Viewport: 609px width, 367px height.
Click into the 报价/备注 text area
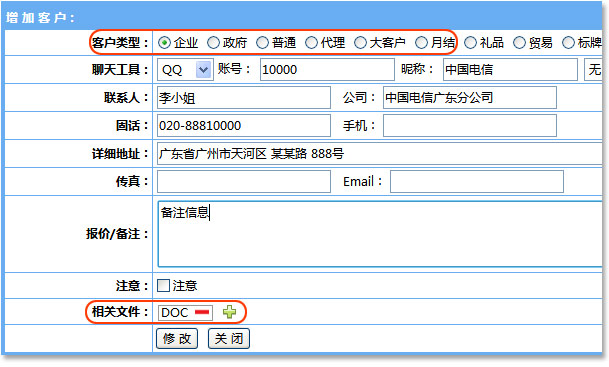point(380,234)
